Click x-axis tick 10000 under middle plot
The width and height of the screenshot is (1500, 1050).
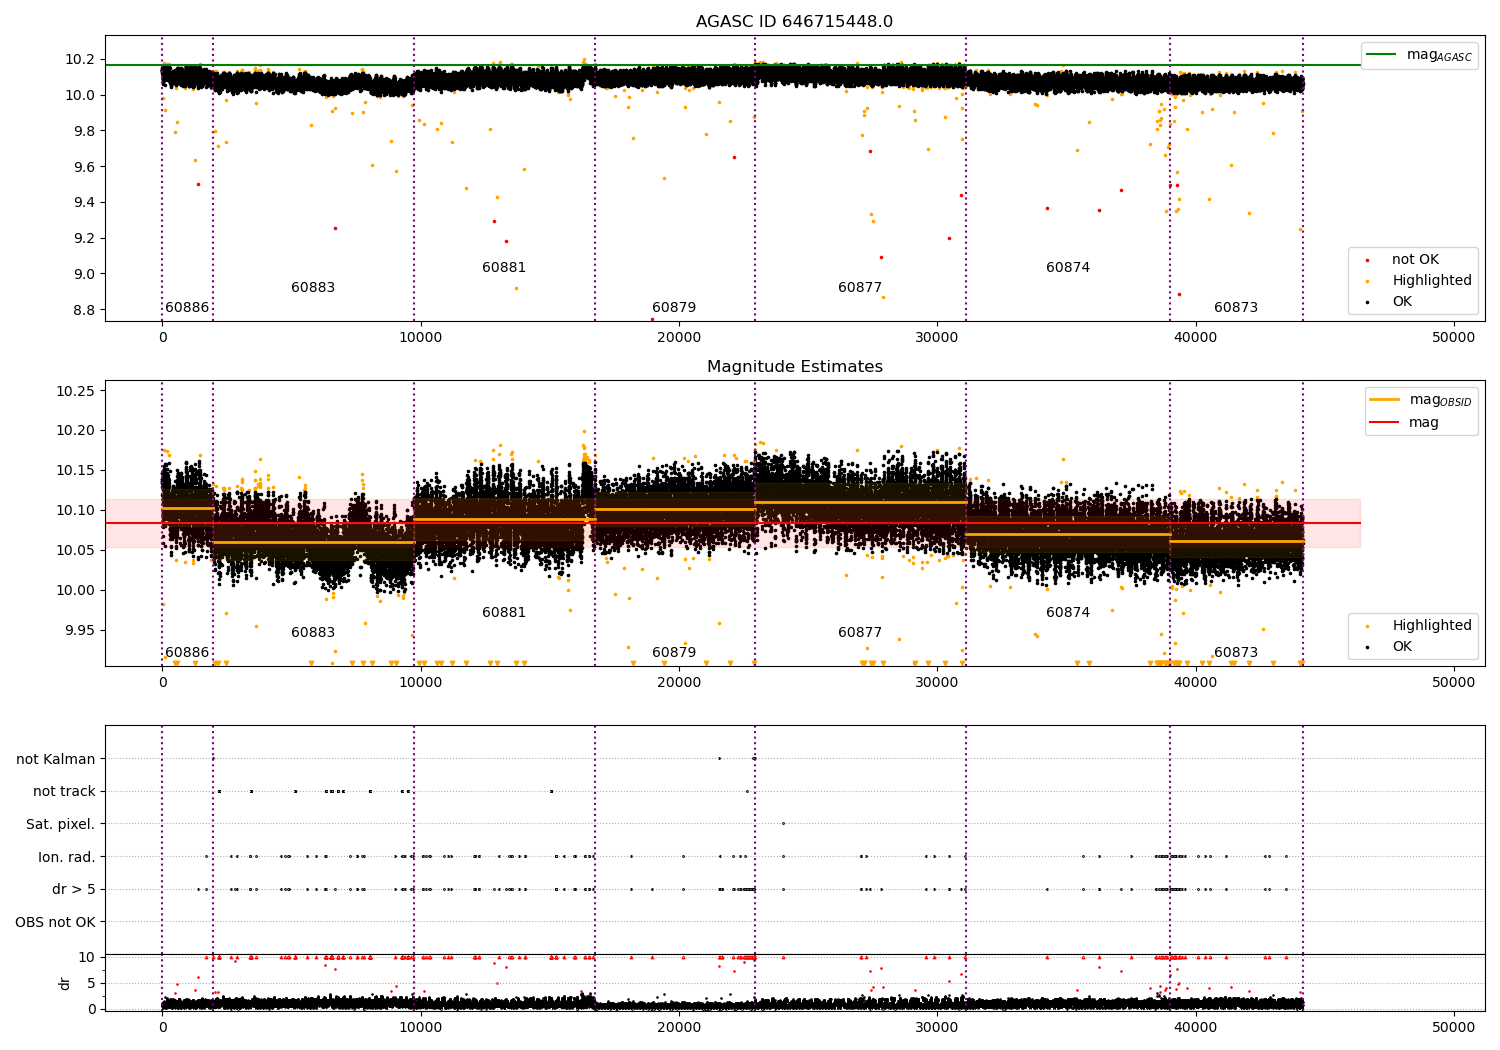(x=420, y=683)
